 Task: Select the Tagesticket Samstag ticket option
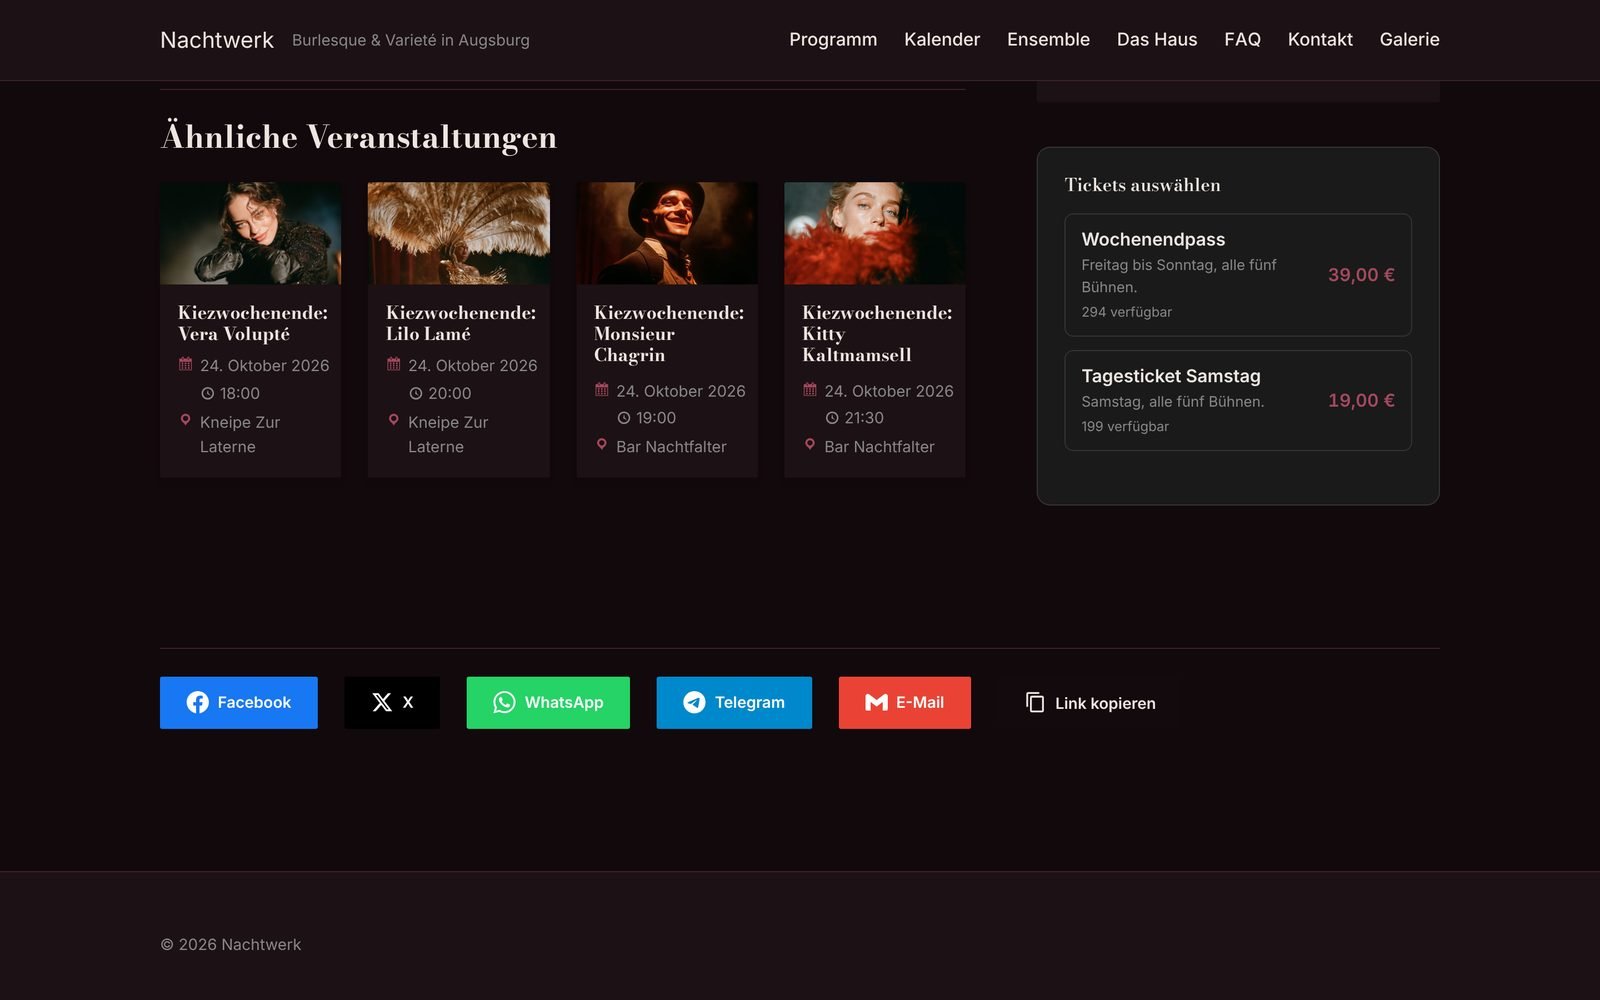[1238, 400]
